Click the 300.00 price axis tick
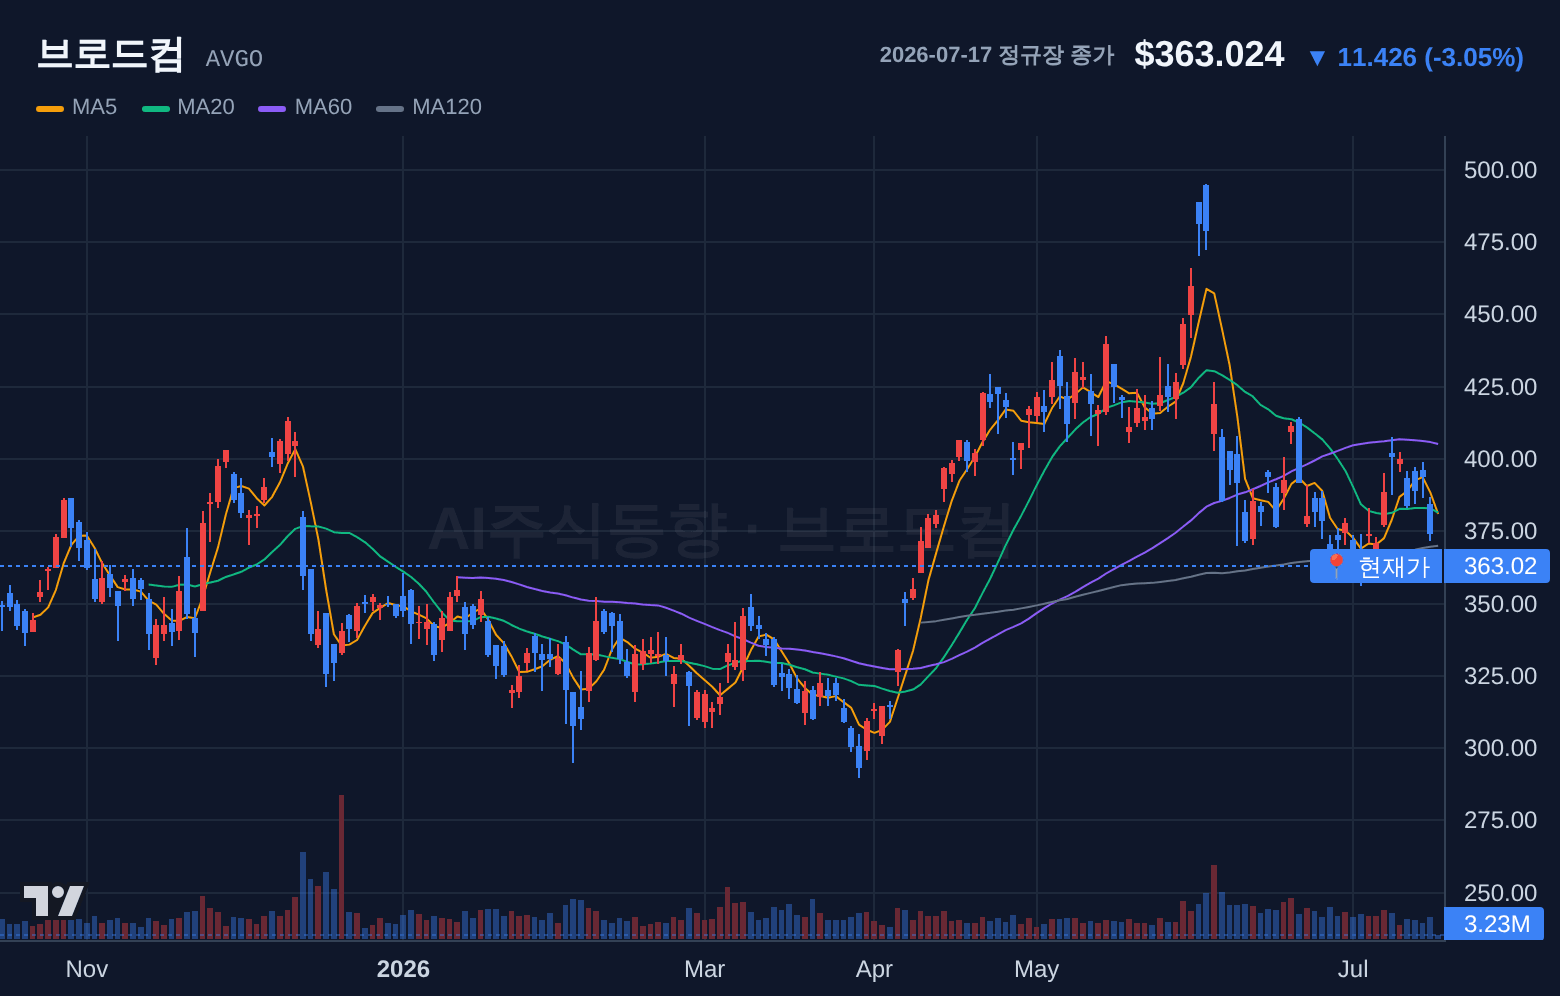This screenshot has height=996, width=1560. point(1500,748)
